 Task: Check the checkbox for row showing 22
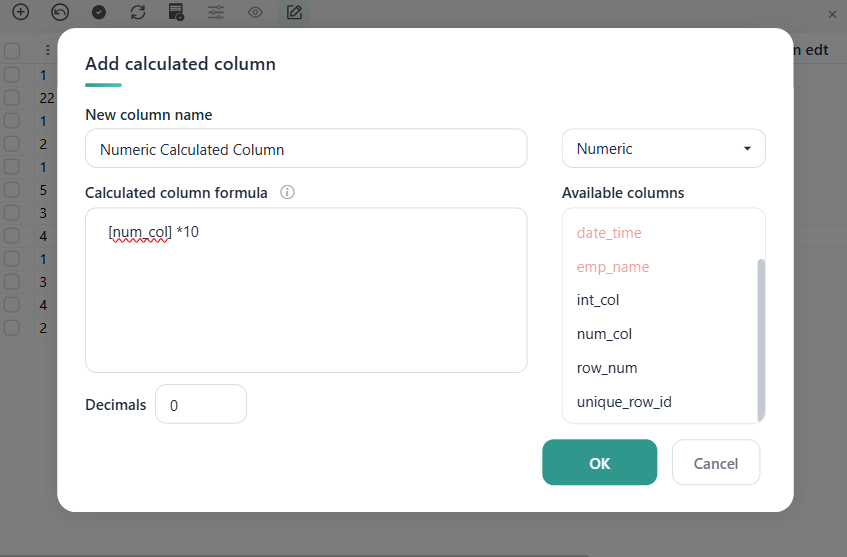[x=12, y=98]
